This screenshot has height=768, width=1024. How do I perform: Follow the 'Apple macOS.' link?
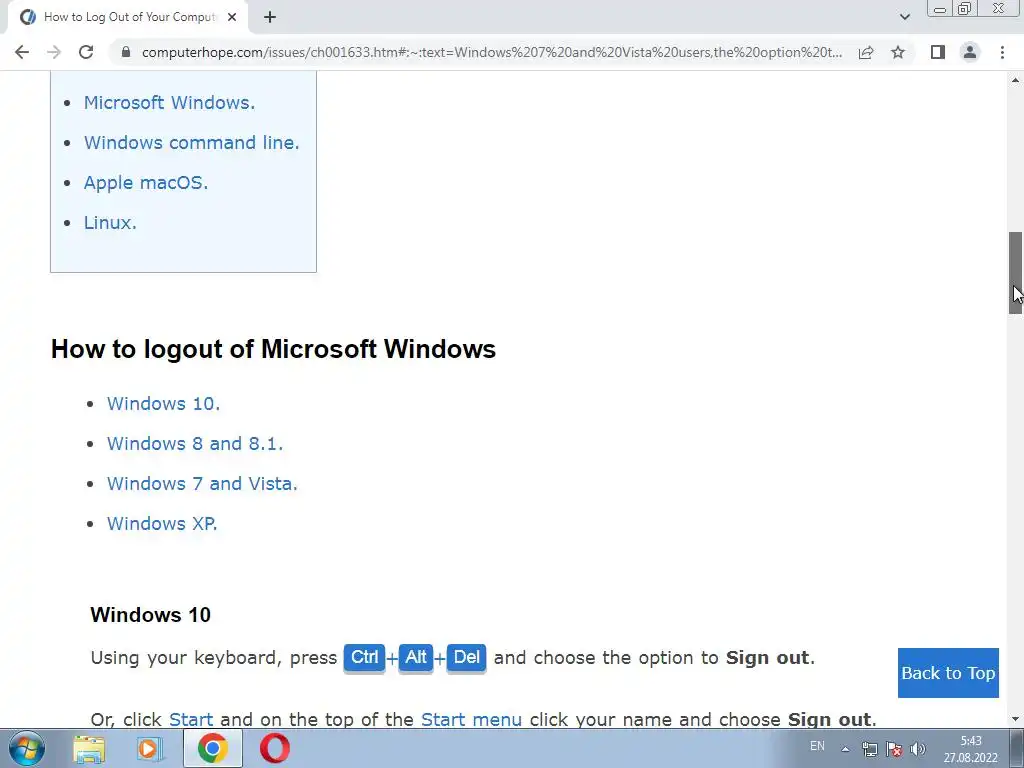pyautogui.click(x=146, y=183)
